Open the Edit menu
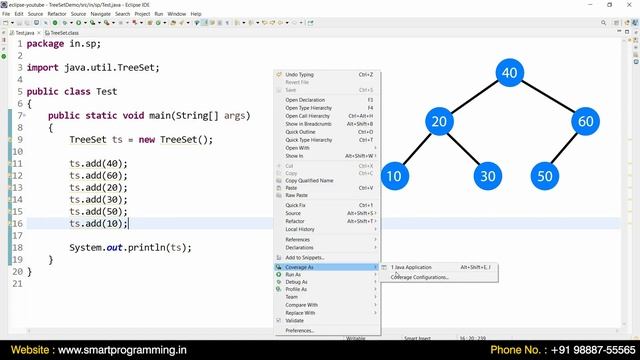 [19, 14]
